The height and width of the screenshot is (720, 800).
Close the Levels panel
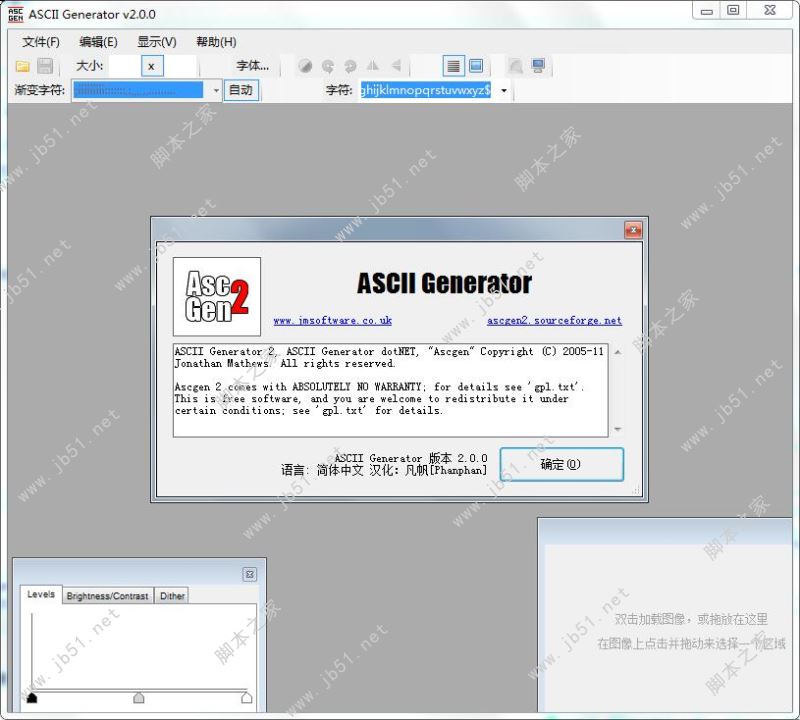point(249,575)
